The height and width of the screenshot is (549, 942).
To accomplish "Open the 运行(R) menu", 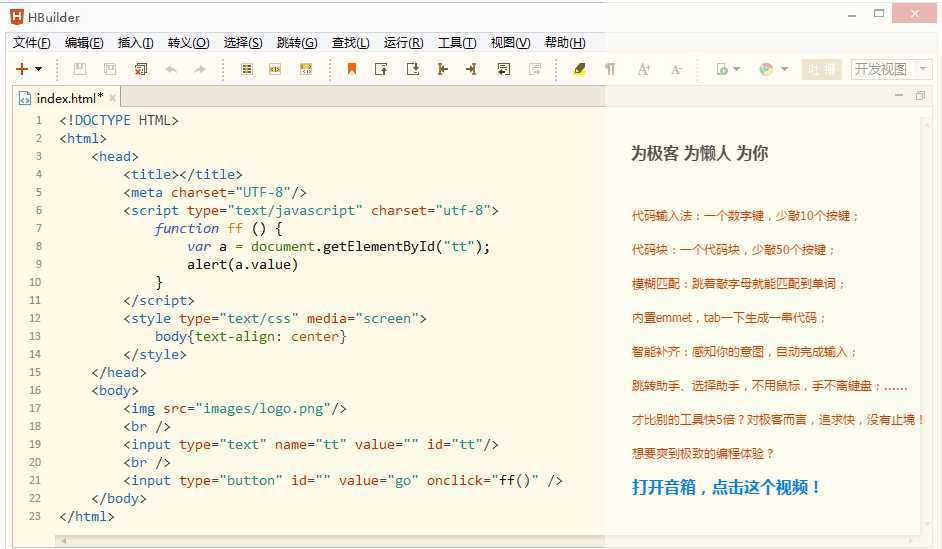I will coord(403,43).
